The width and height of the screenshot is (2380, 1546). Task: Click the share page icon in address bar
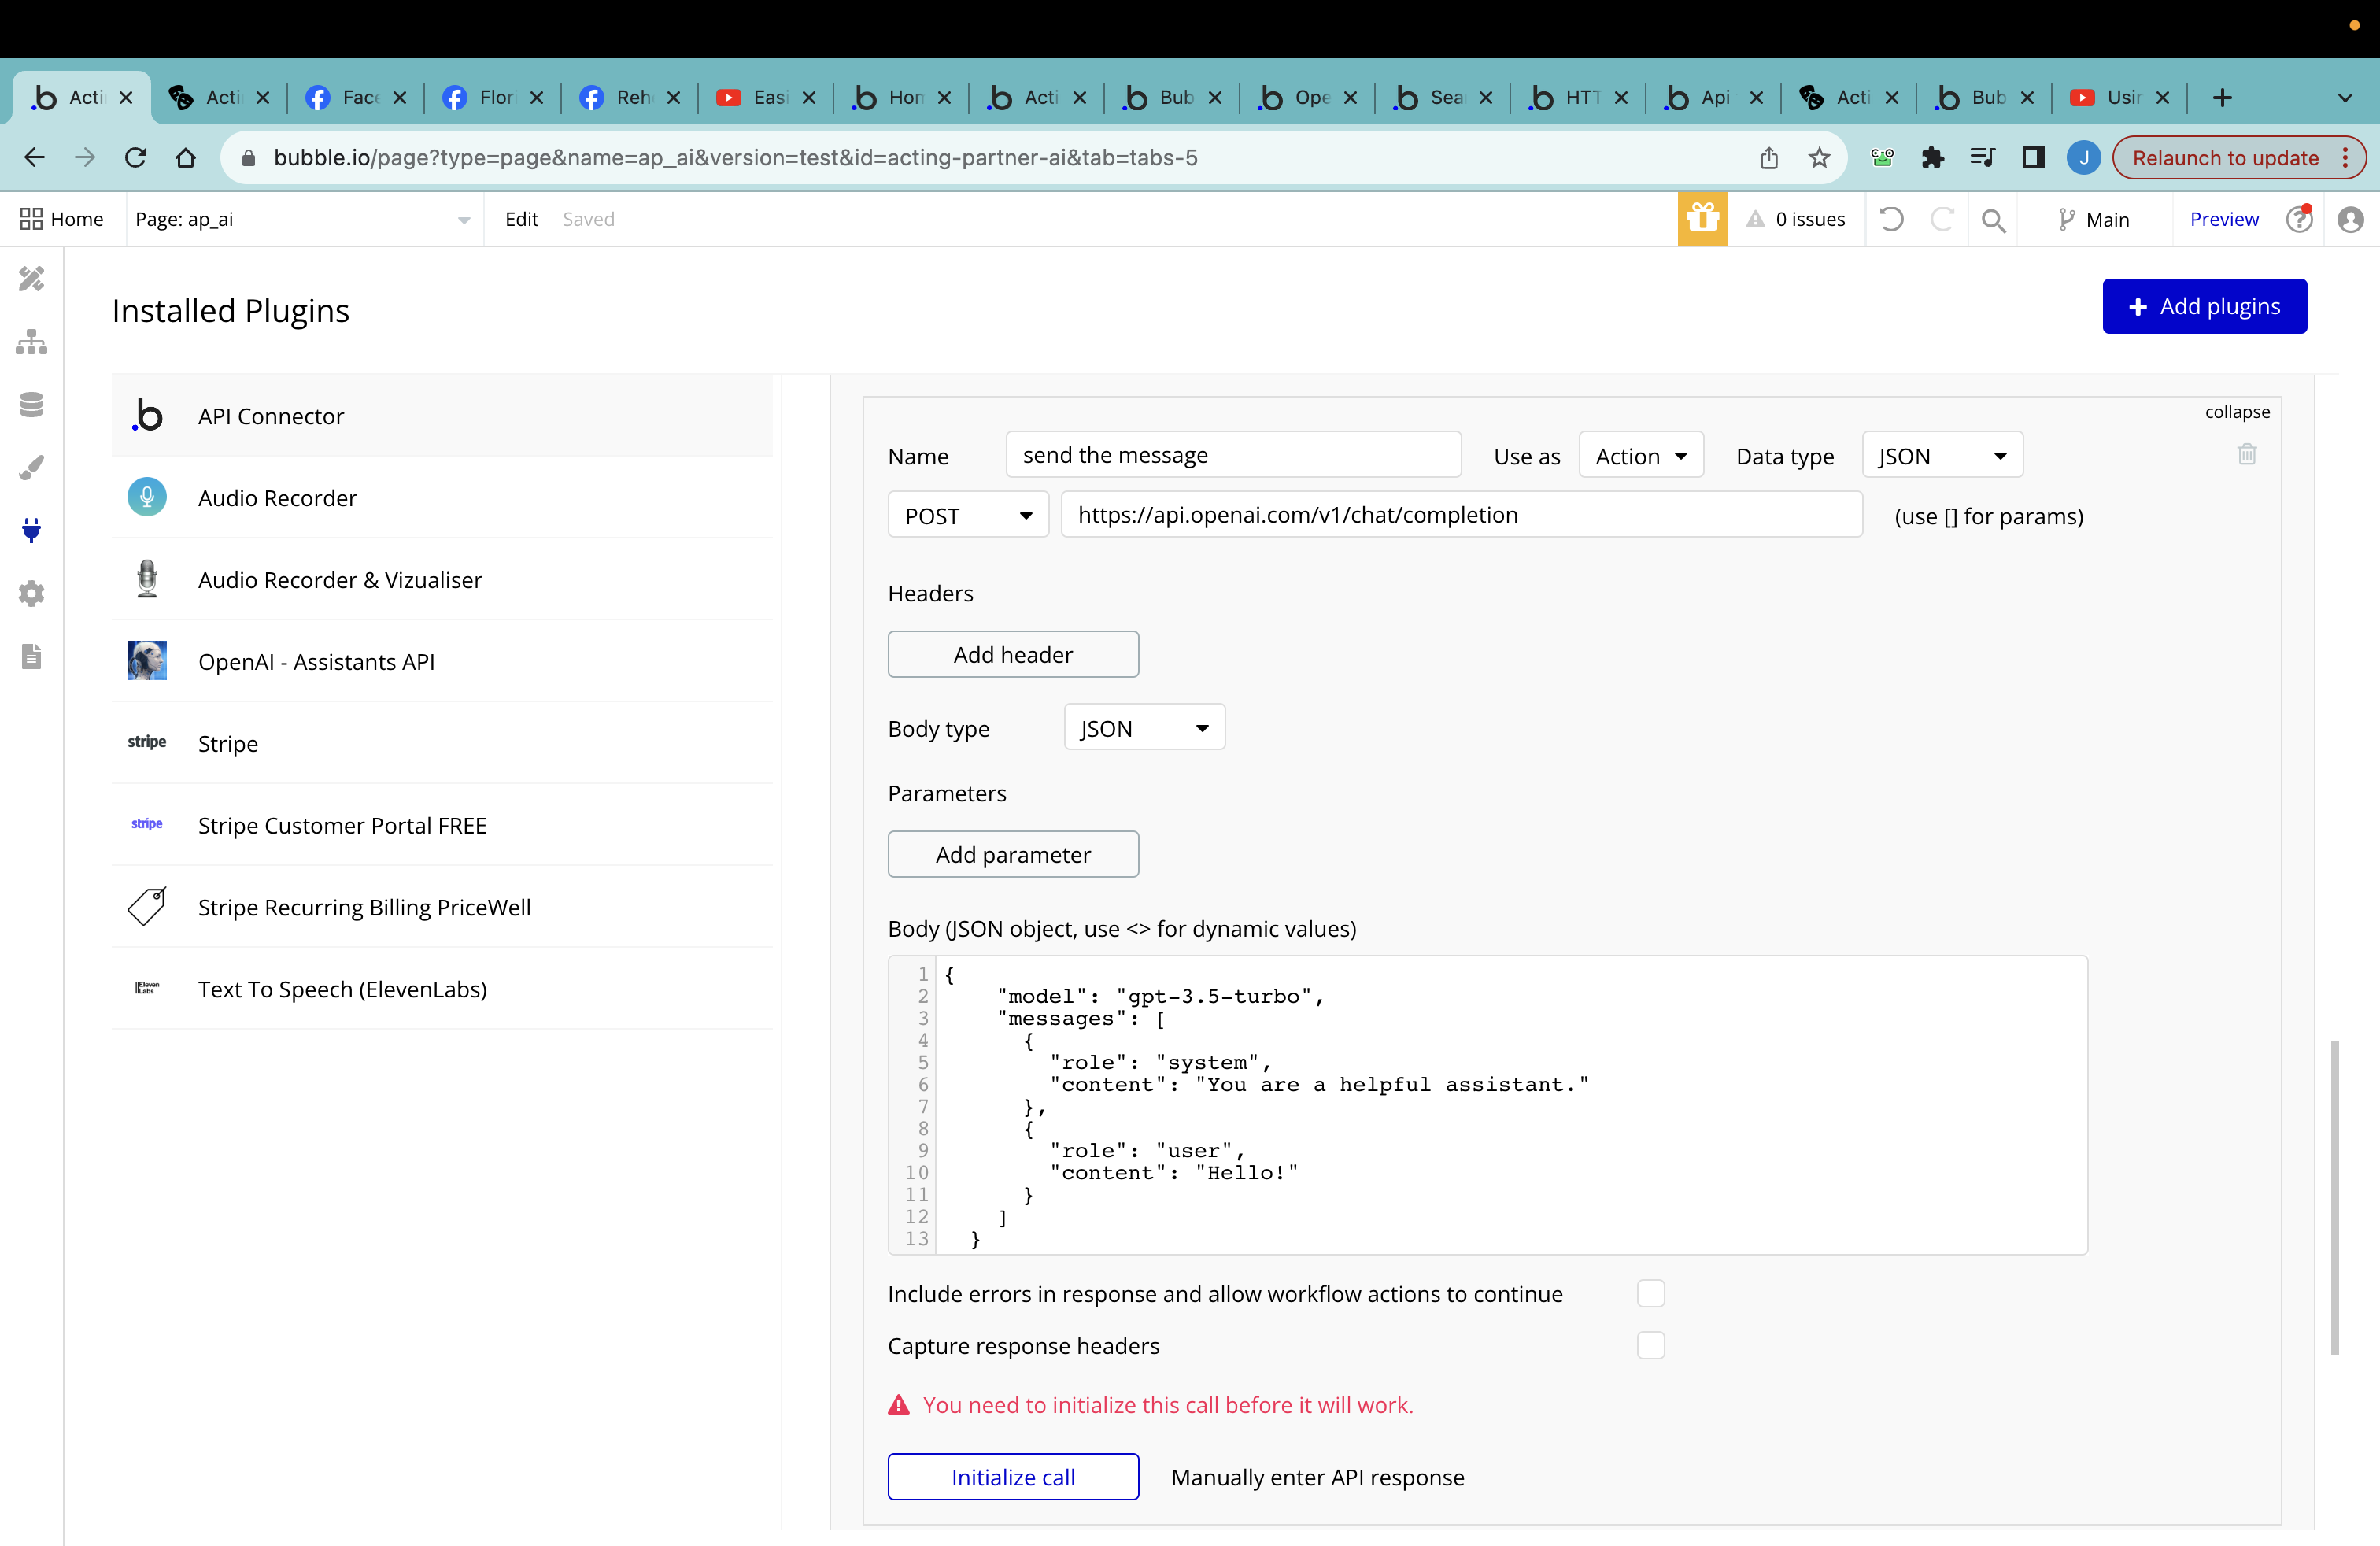click(x=1768, y=157)
